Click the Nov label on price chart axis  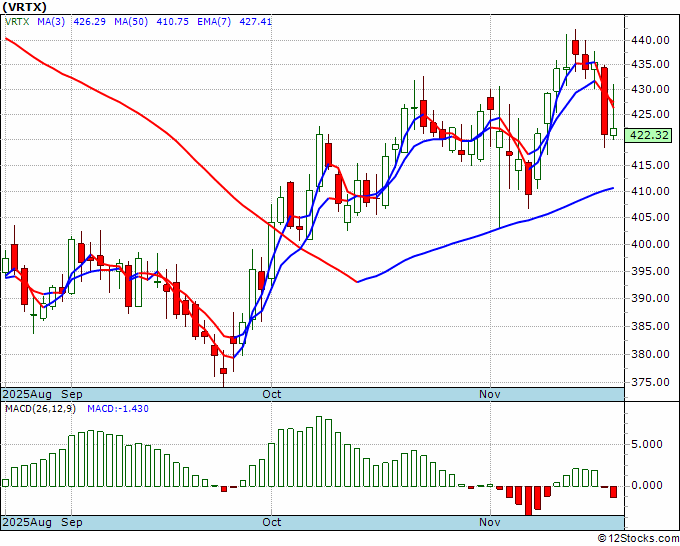pos(490,394)
